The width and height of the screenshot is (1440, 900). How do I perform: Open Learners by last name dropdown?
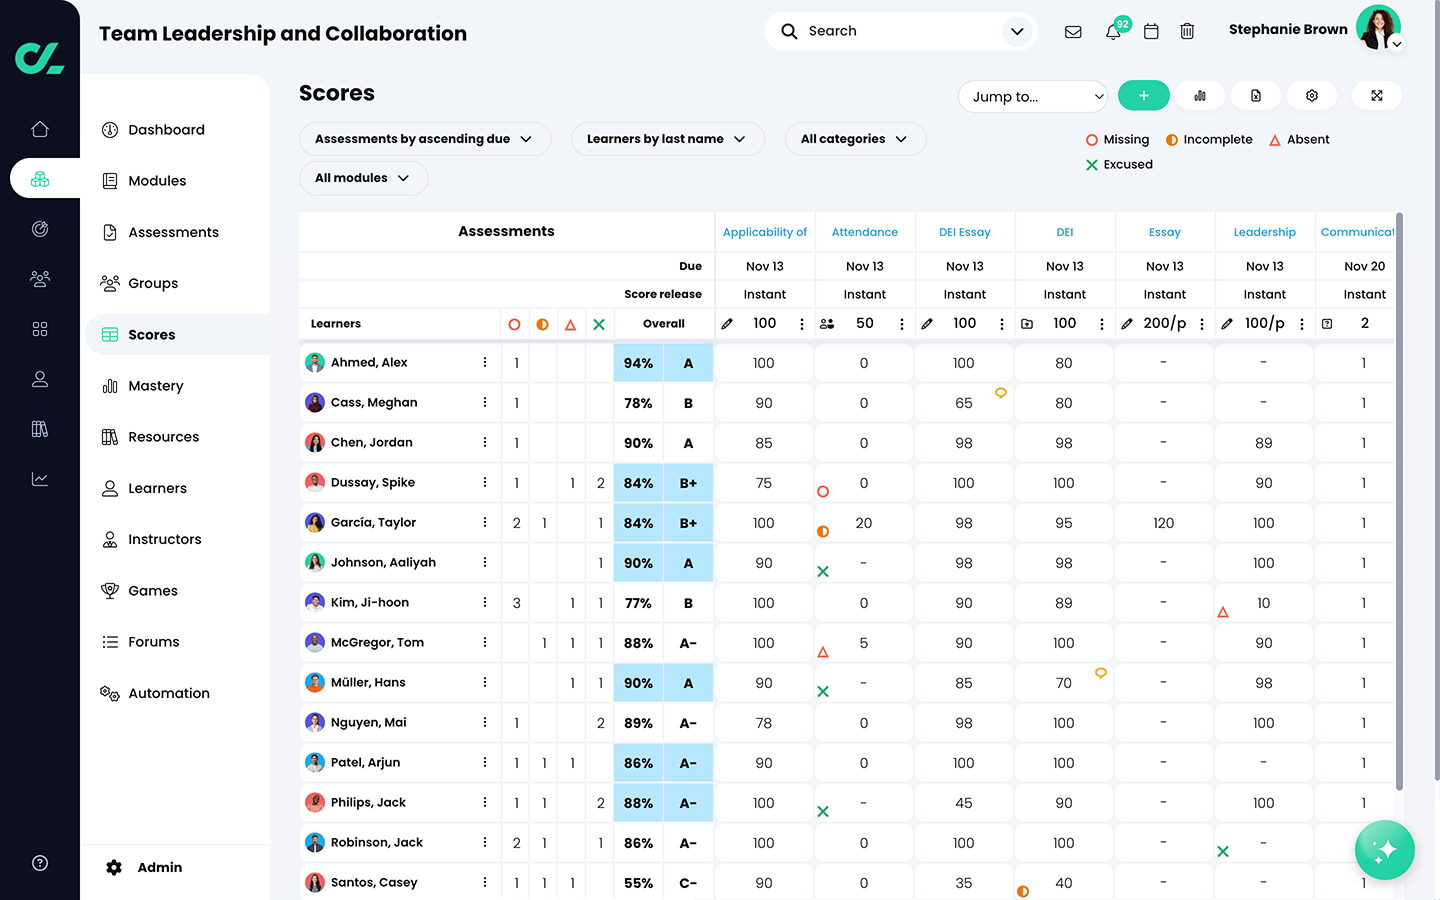(x=668, y=139)
